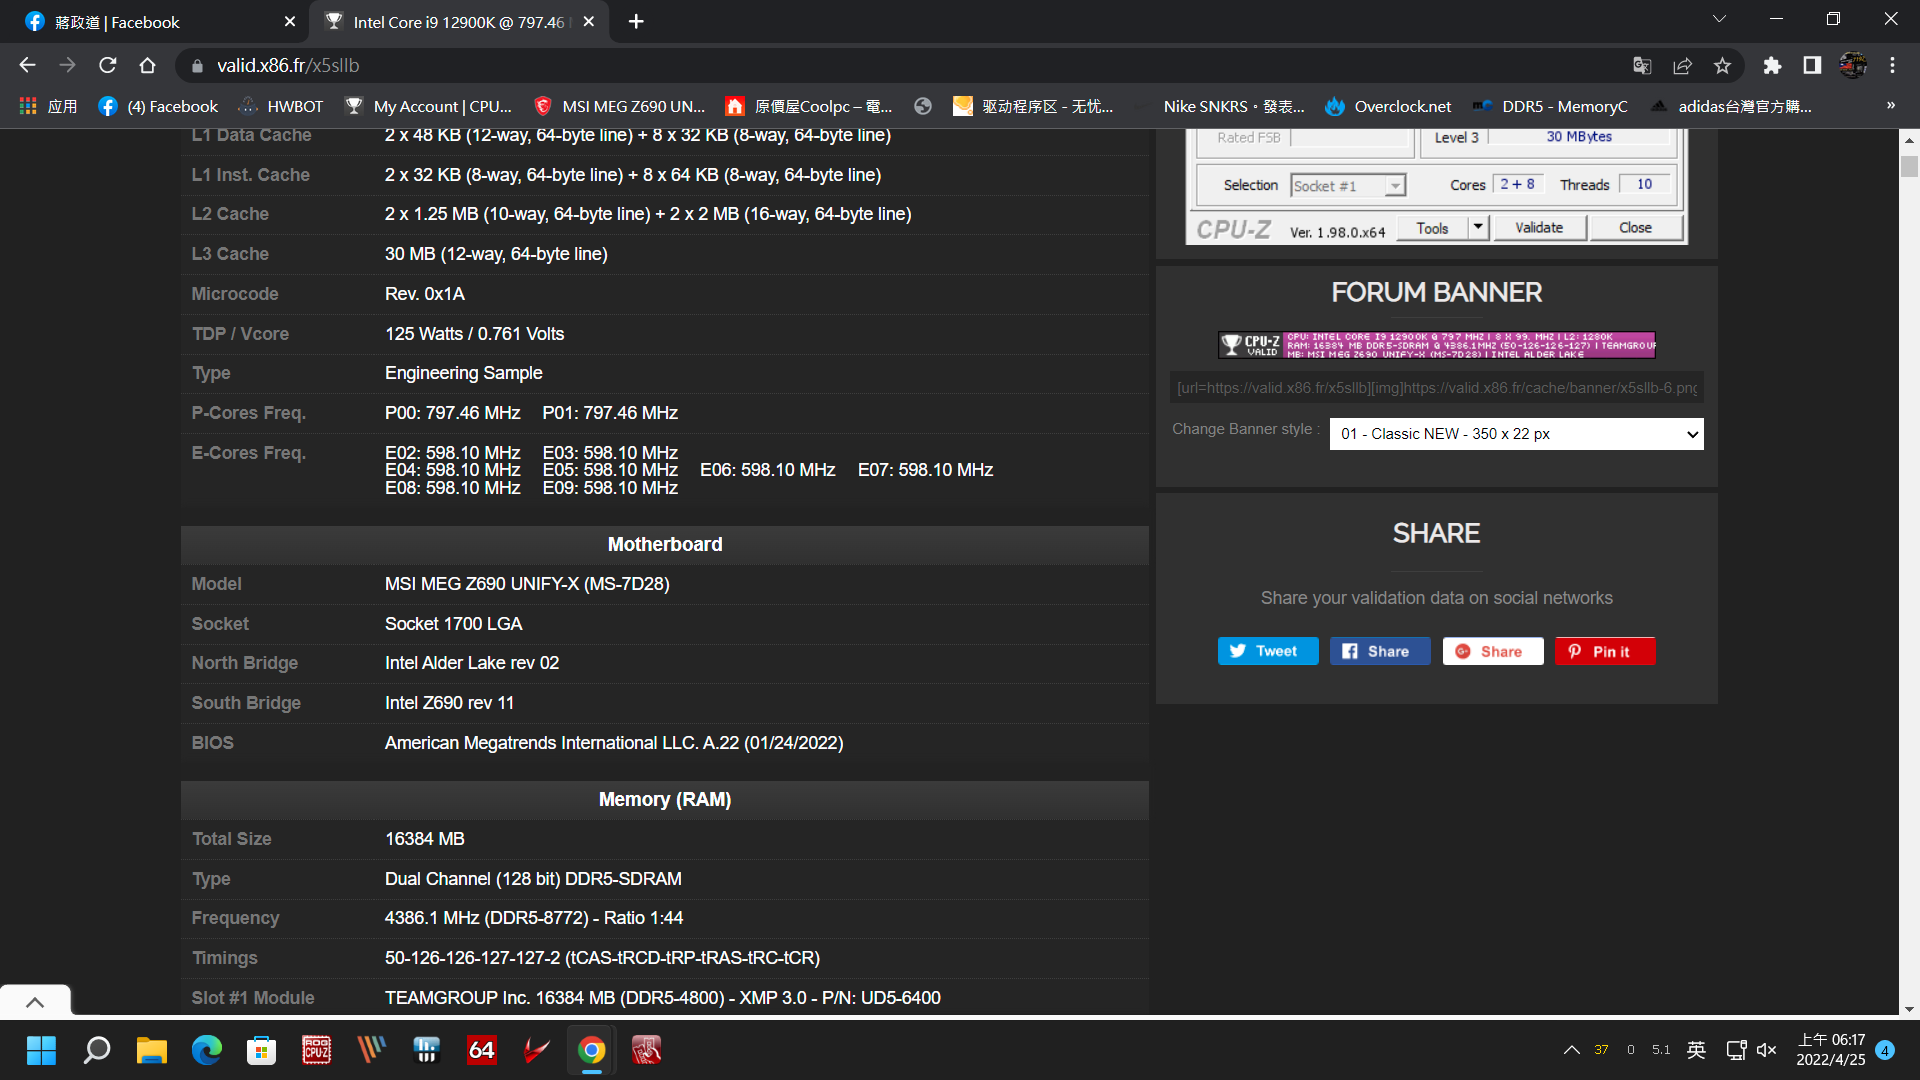
Task: Open the (4) Facebook bookmark
Action: click(x=158, y=106)
